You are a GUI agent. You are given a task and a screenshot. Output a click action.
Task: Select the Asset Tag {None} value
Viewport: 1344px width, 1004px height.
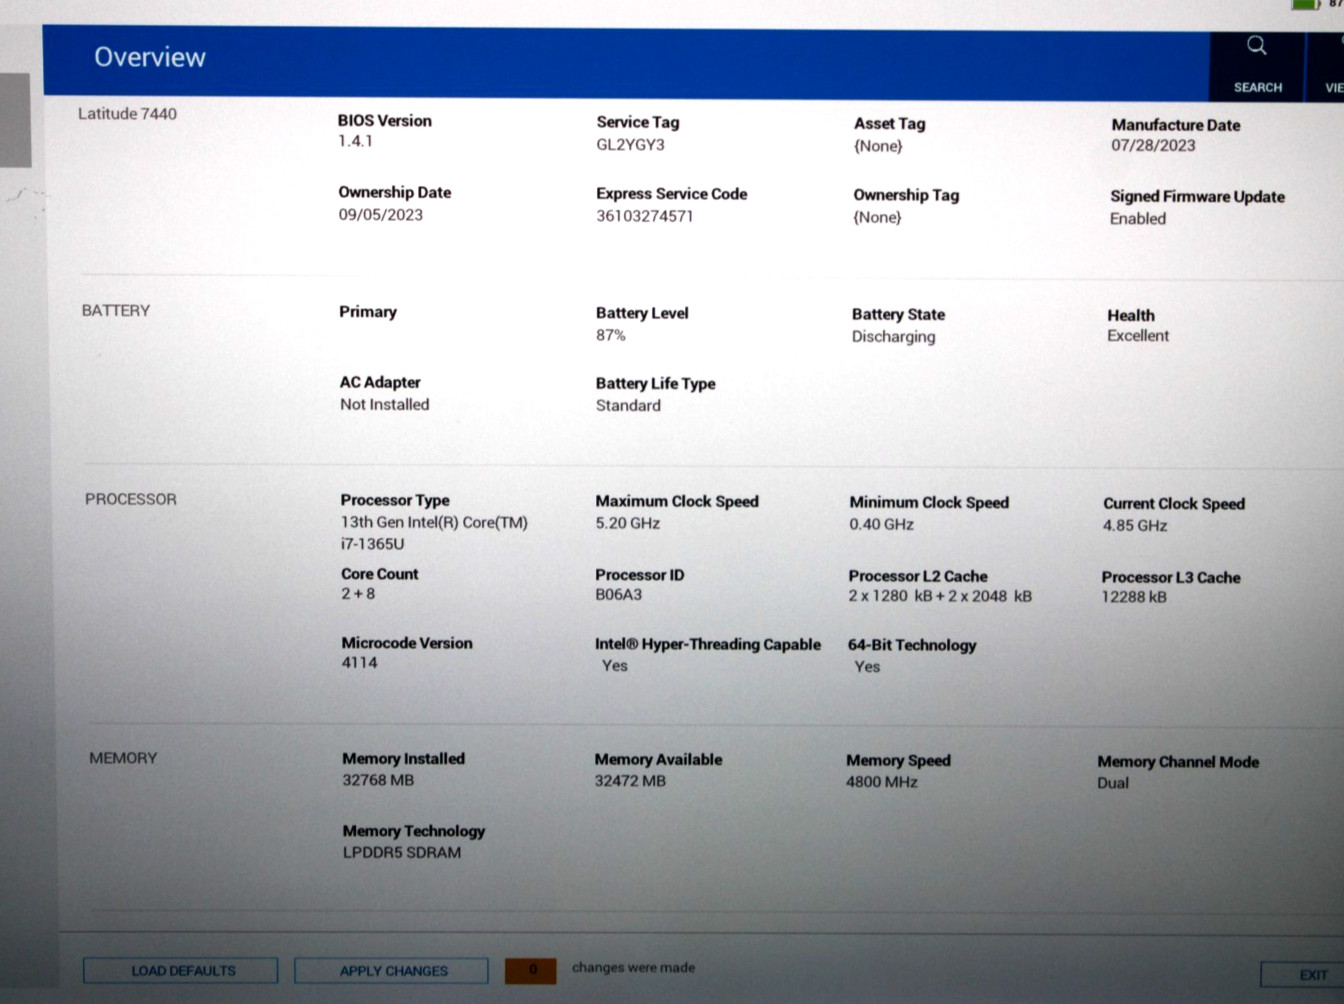tap(878, 146)
